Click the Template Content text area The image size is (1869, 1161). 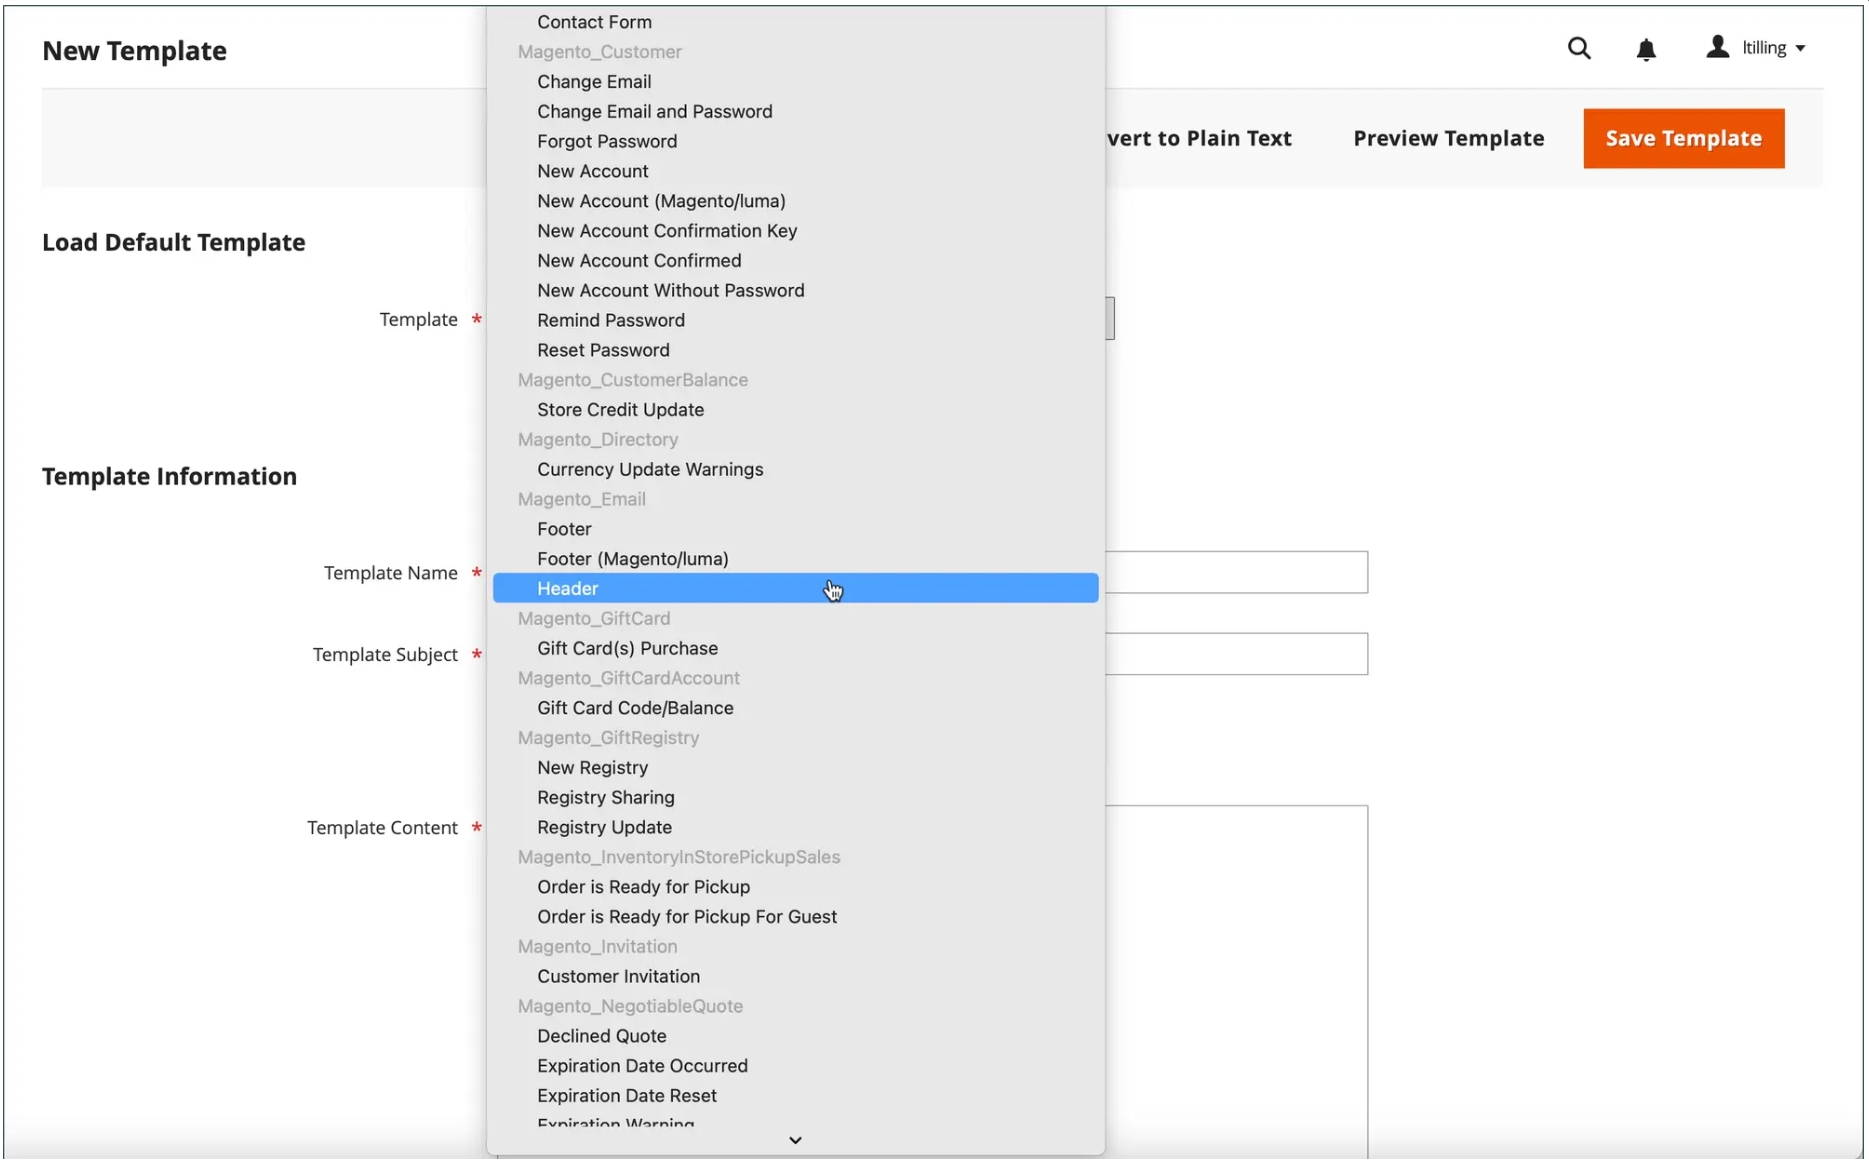(x=1236, y=980)
